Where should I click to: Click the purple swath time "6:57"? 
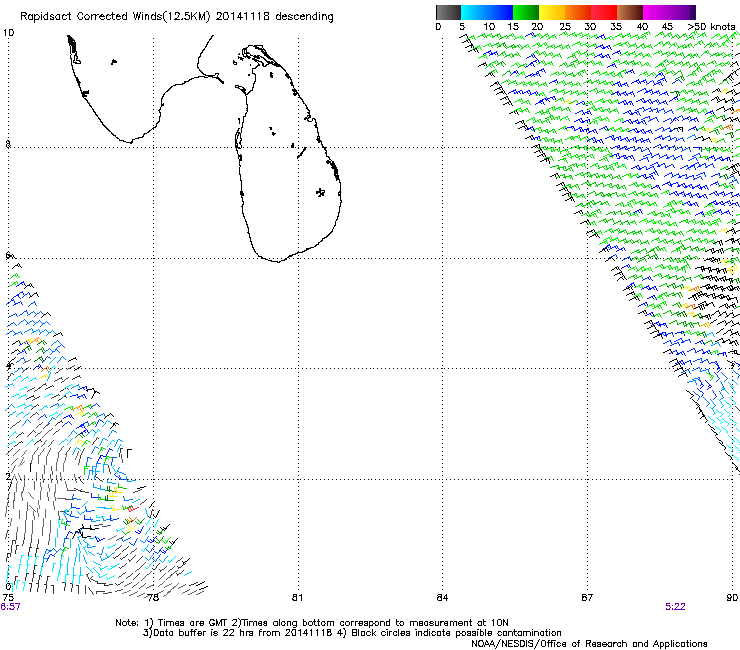[10, 607]
